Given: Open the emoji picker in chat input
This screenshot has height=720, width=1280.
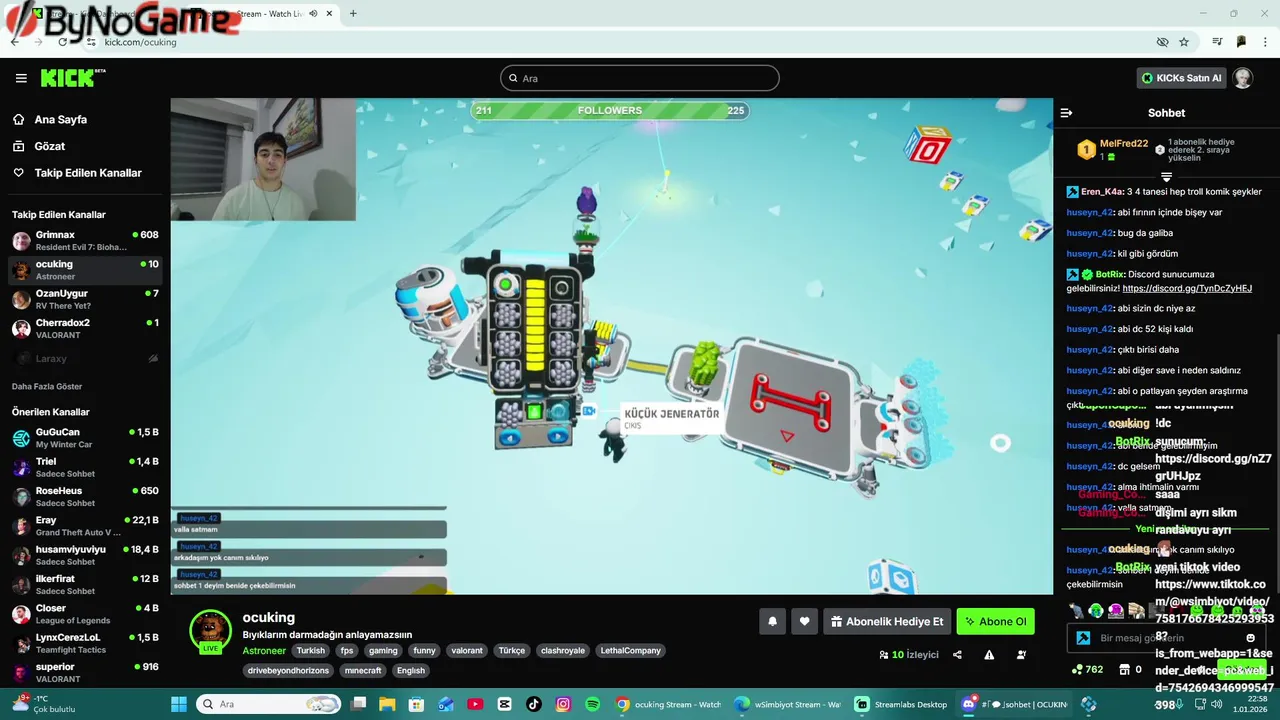Looking at the screenshot, I should tap(1250, 637).
